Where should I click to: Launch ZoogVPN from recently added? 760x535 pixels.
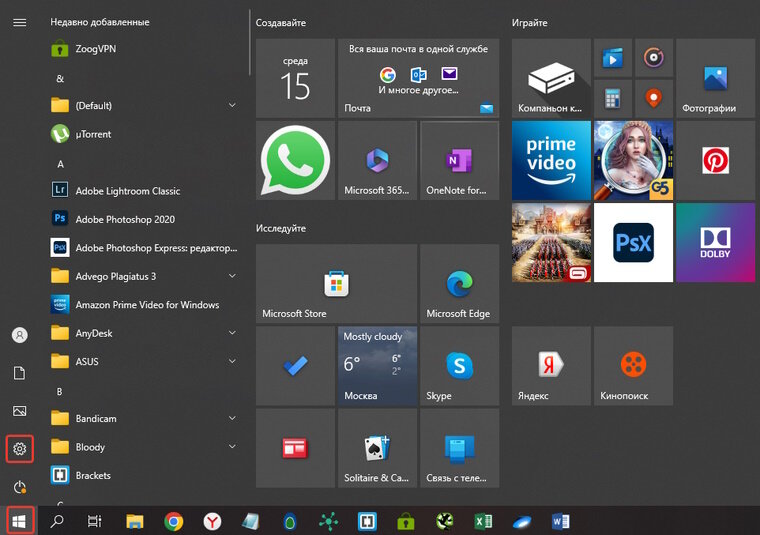pyautogui.click(x=145, y=49)
